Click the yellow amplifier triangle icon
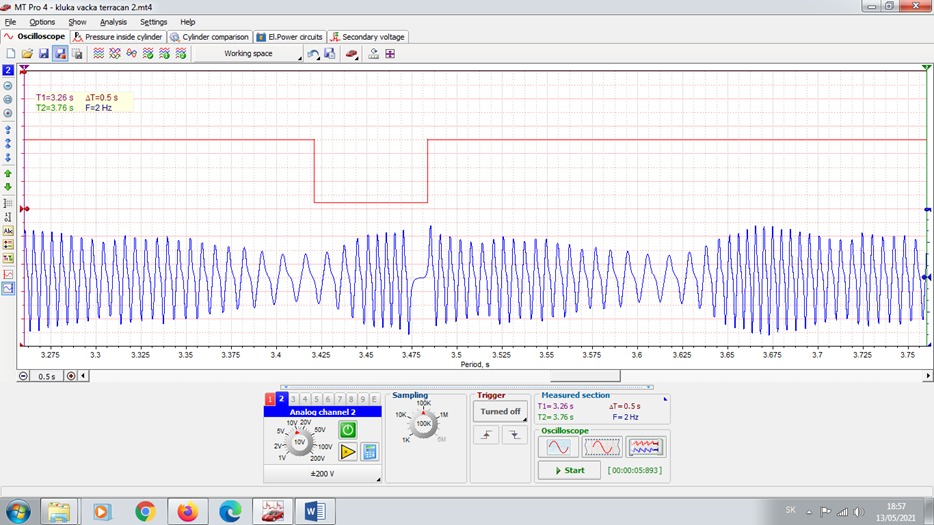The width and height of the screenshot is (934, 525). [x=347, y=452]
